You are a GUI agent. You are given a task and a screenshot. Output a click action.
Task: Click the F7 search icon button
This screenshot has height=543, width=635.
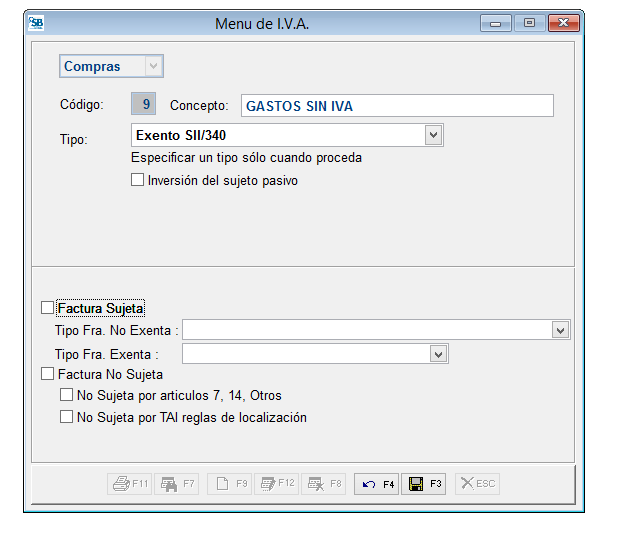[x=176, y=484]
